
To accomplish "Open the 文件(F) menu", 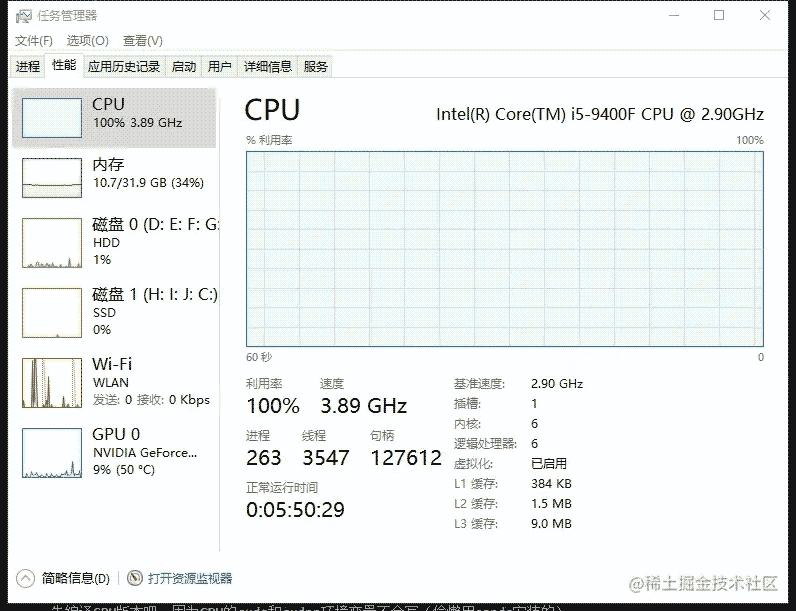I will 34,41.
